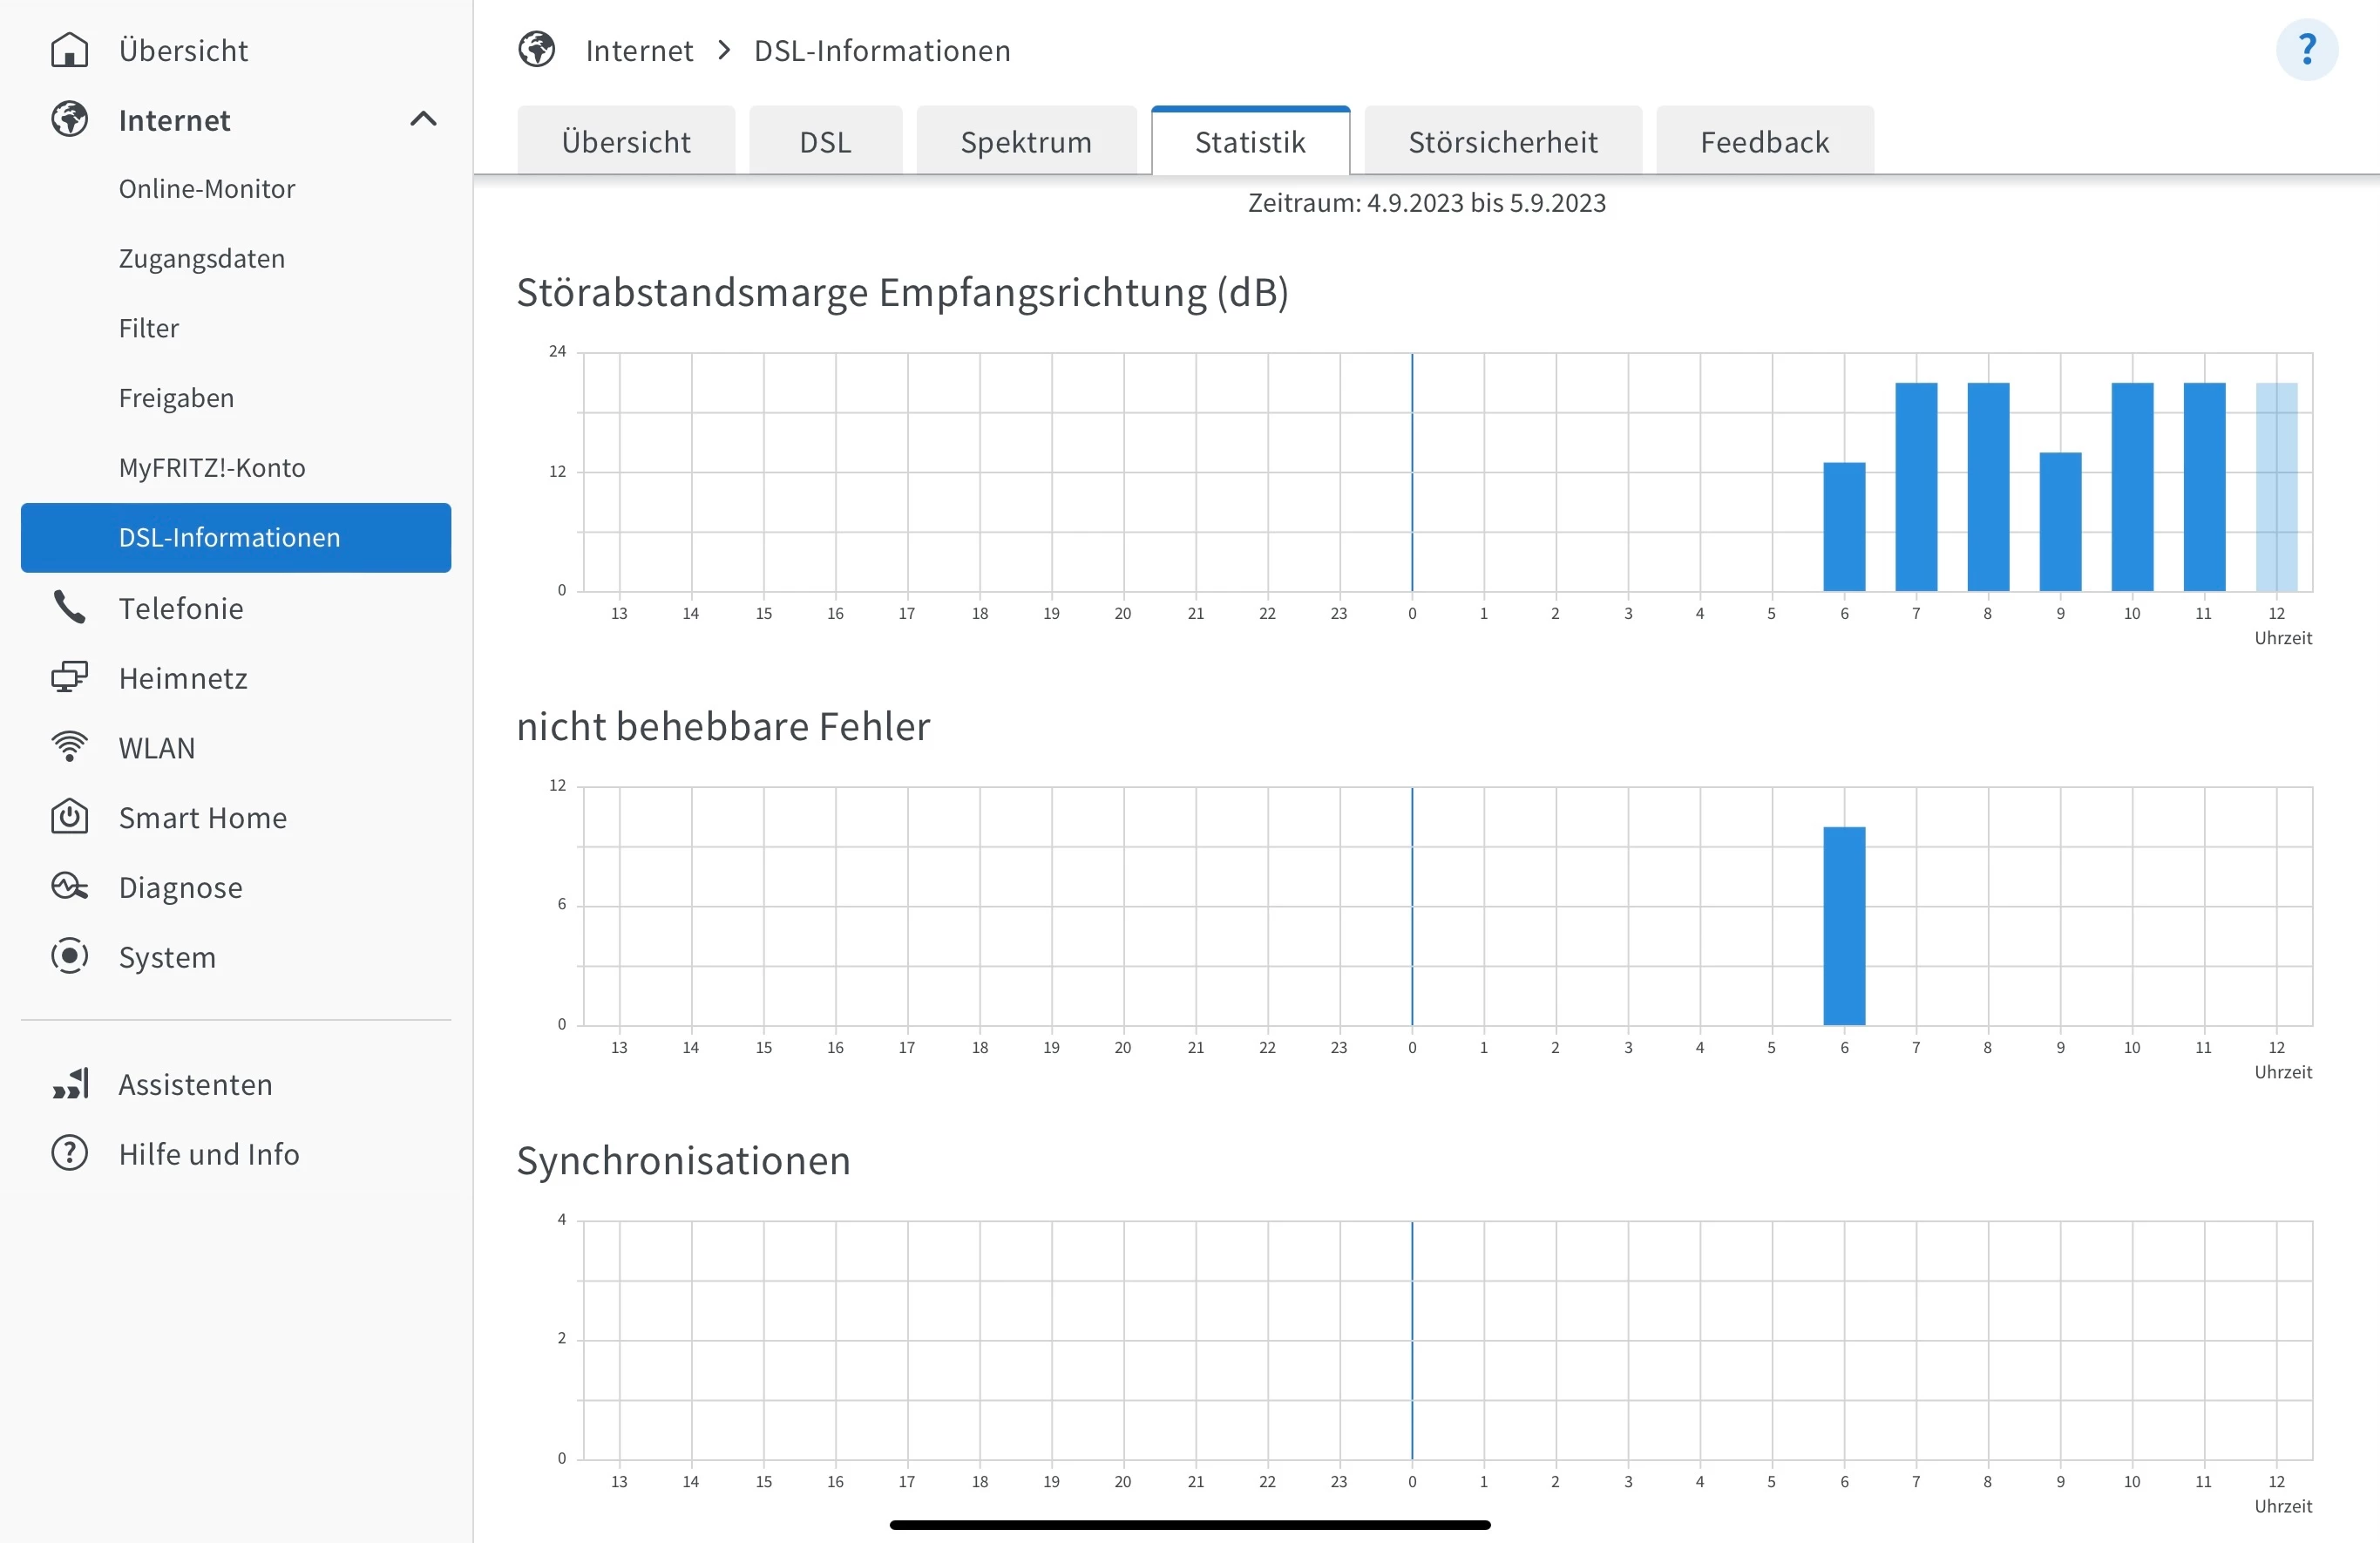
Task: Switch to the Störsicherheit tab
Action: 1502,142
